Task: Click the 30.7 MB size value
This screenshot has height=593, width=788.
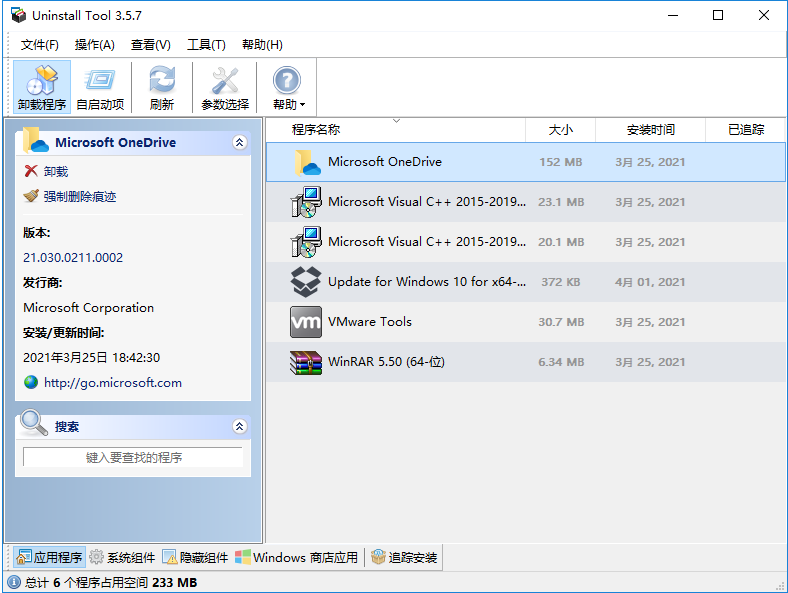Action: pos(561,322)
